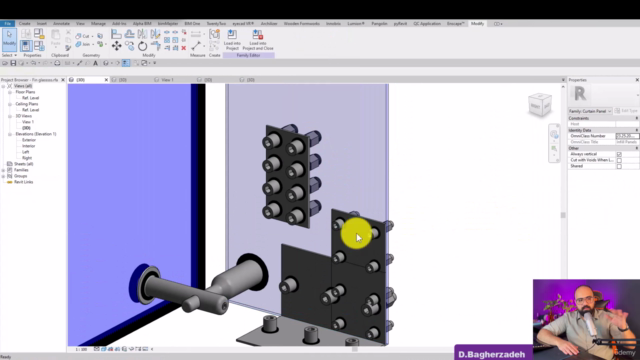Viewport: 640px width, 360px height.
Task: Select the Exterior elevation in browser
Action: point(29,140)
